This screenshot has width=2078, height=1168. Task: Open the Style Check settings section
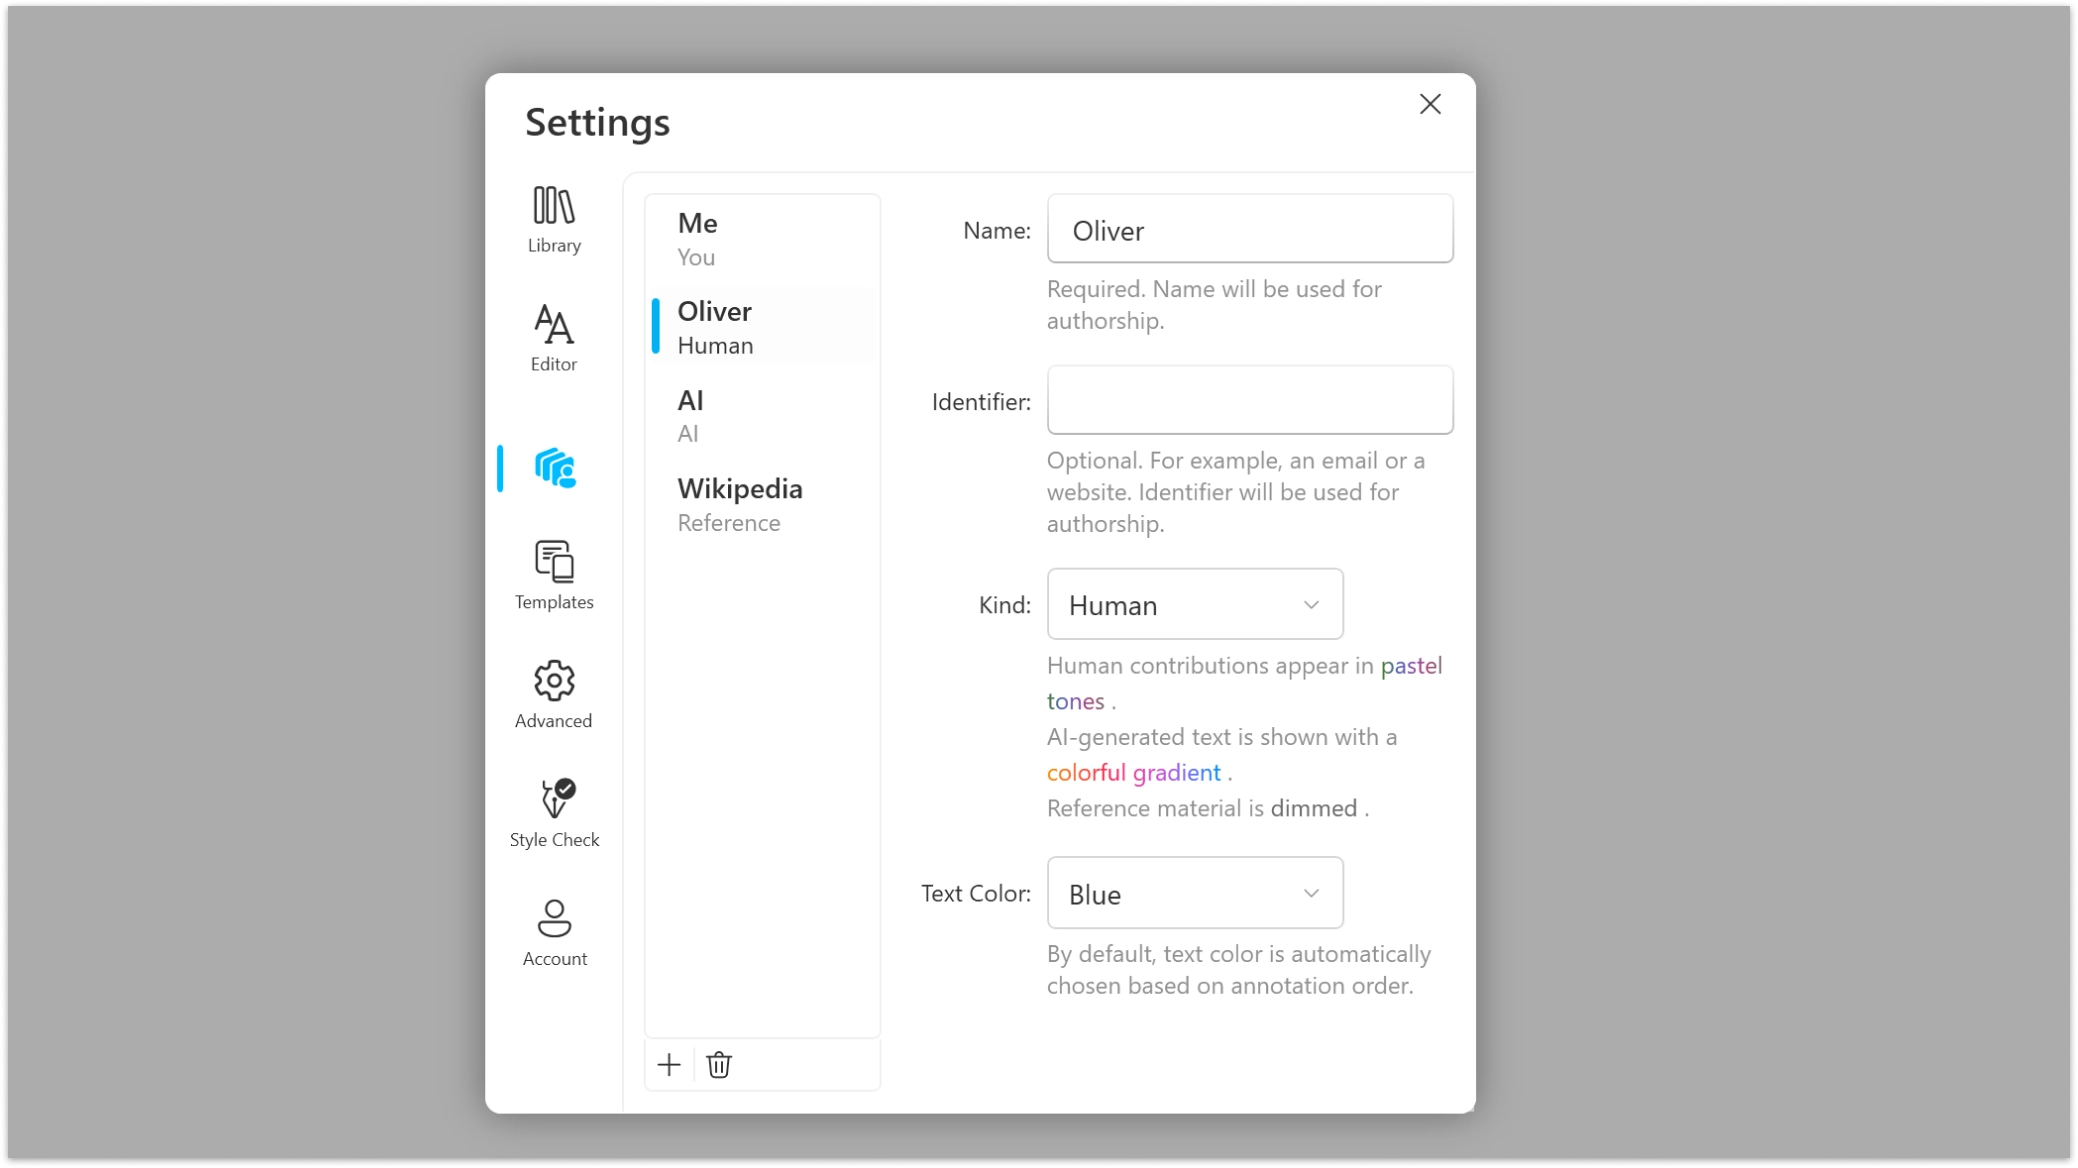point(553,811)
